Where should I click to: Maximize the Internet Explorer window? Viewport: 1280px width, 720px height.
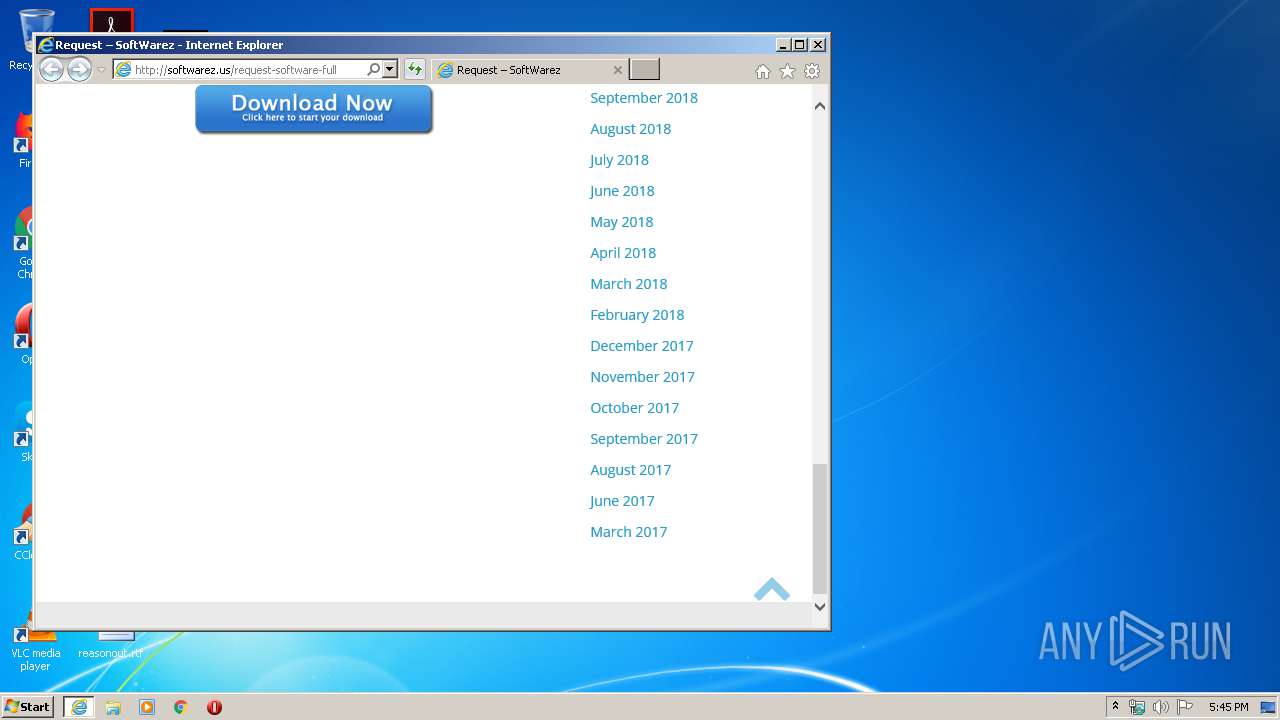click(800, 45)
